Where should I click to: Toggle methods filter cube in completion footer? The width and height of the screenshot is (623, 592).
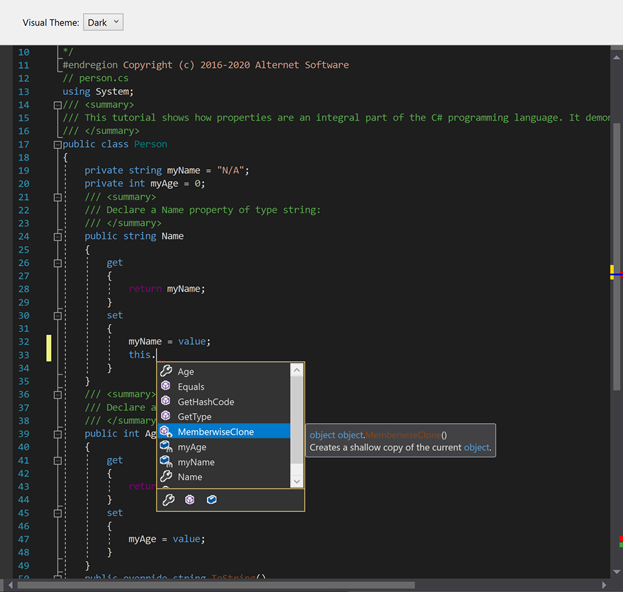190,499
